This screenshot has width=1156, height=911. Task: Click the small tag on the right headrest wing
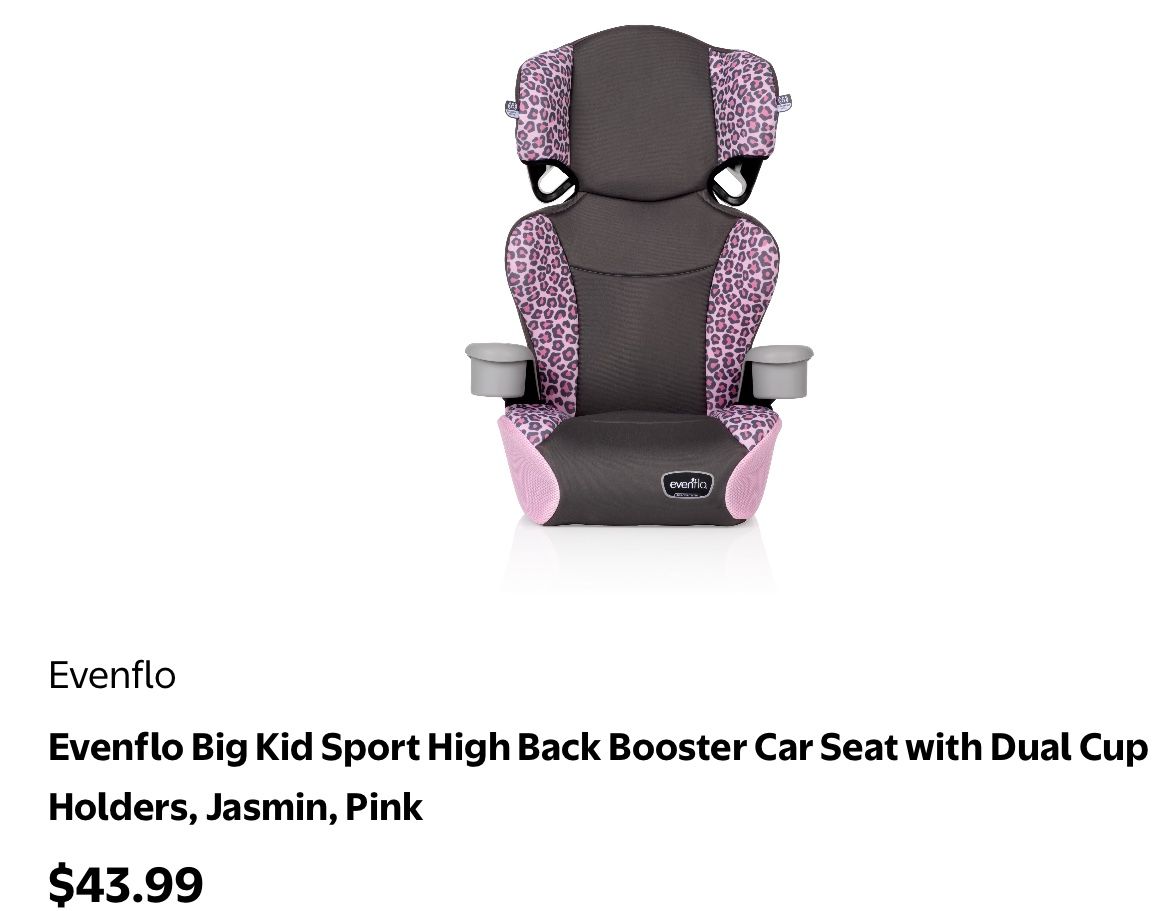click(784, 102)
